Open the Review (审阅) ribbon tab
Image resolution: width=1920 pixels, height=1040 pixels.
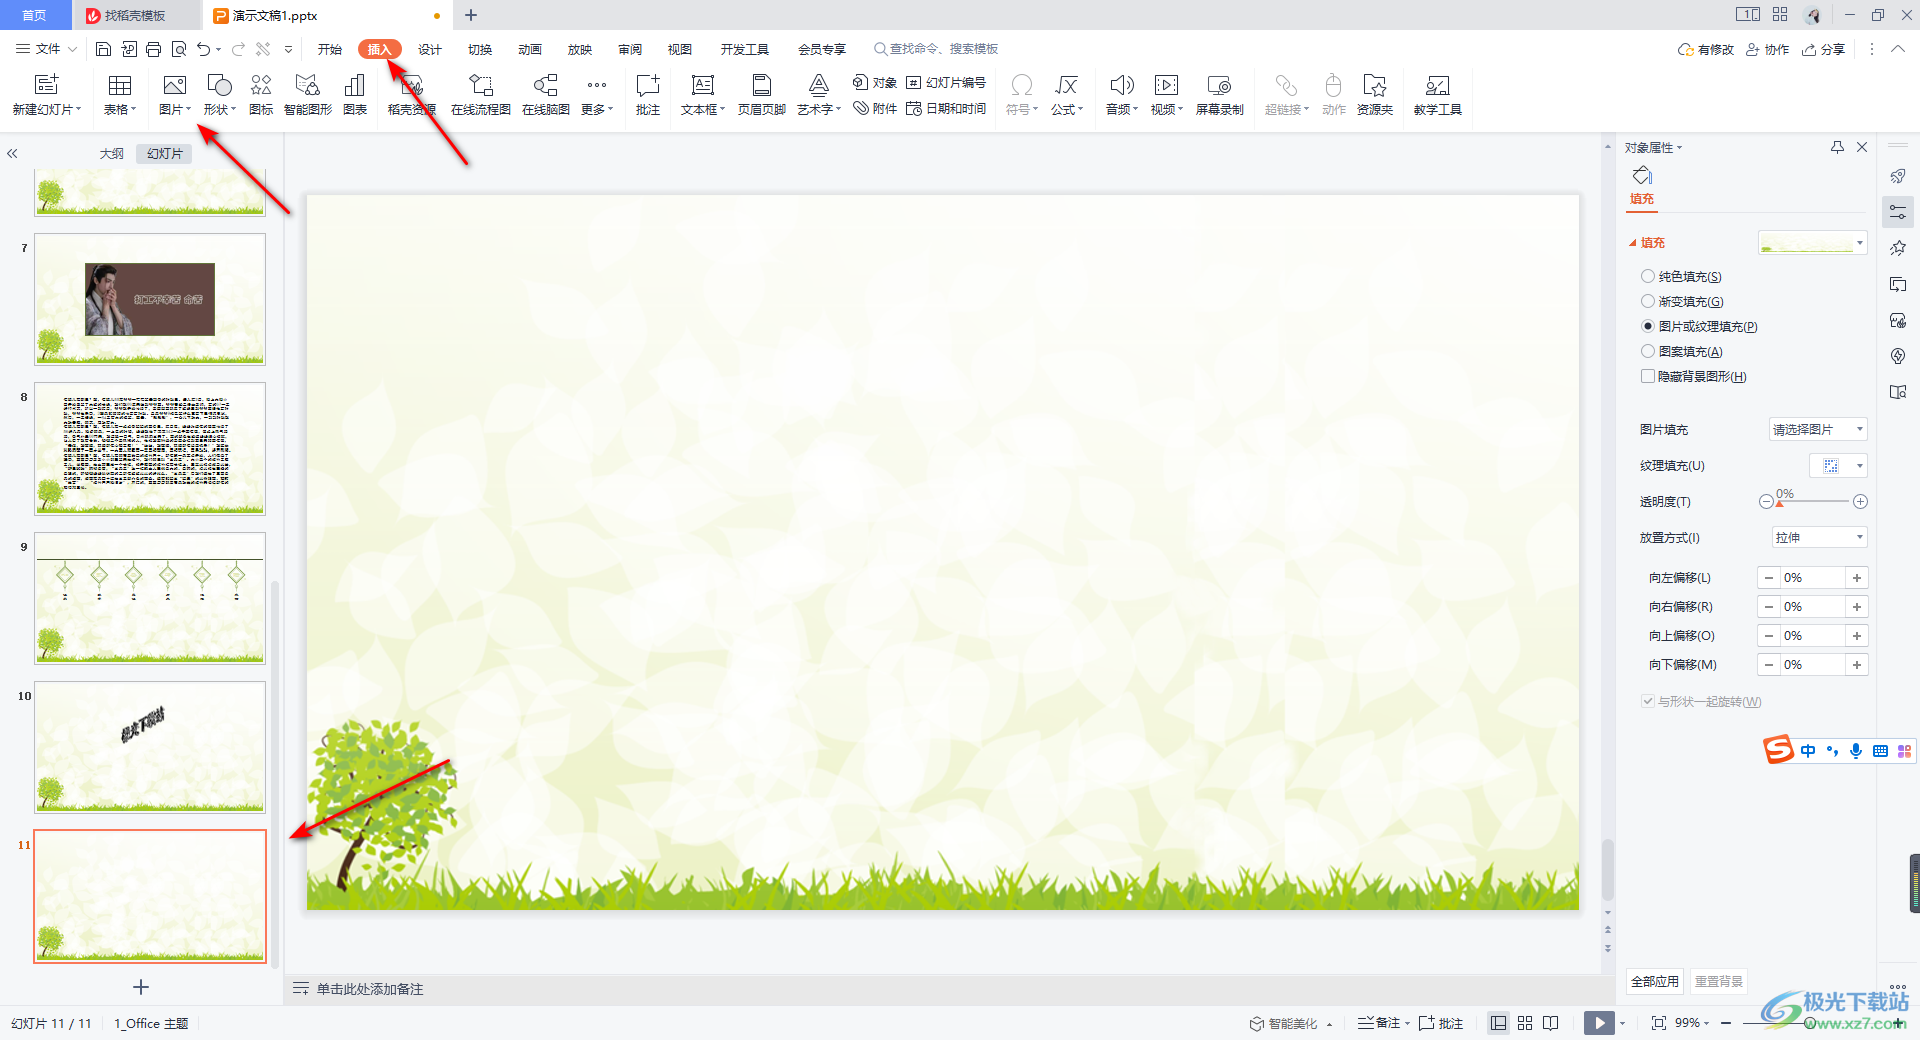point(630,49)
